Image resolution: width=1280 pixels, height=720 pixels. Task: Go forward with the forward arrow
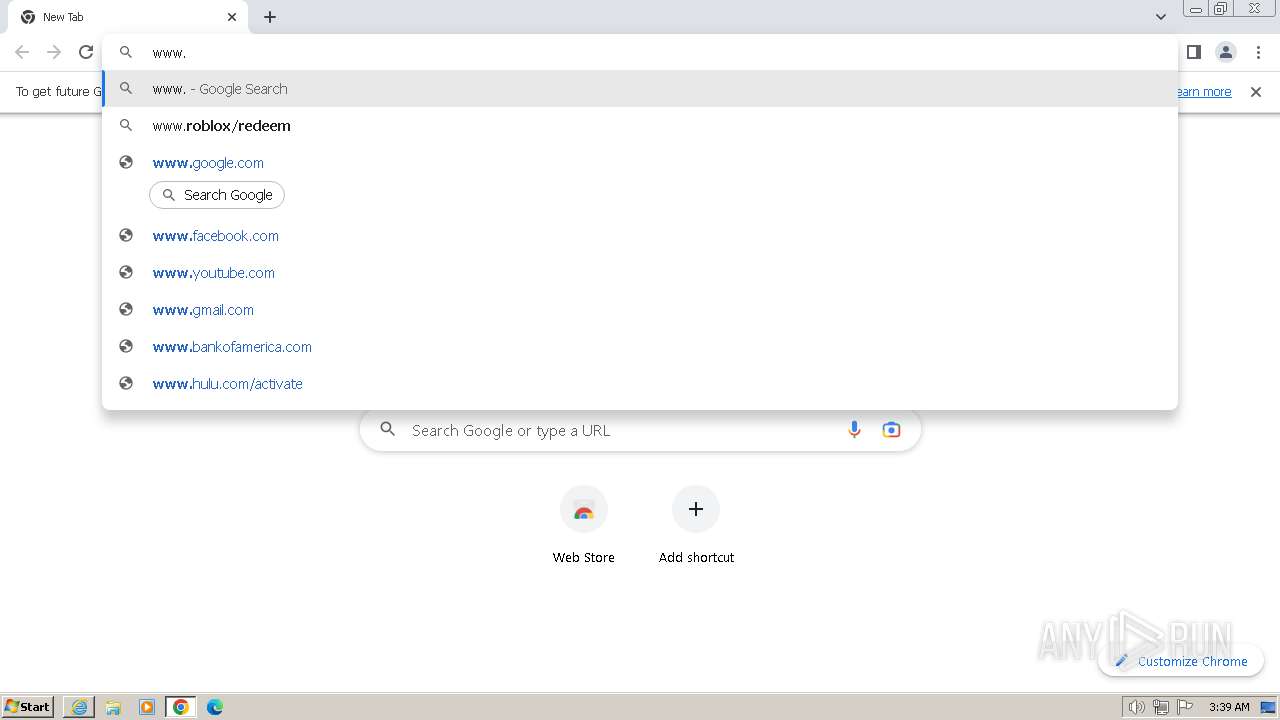point(54,52)
